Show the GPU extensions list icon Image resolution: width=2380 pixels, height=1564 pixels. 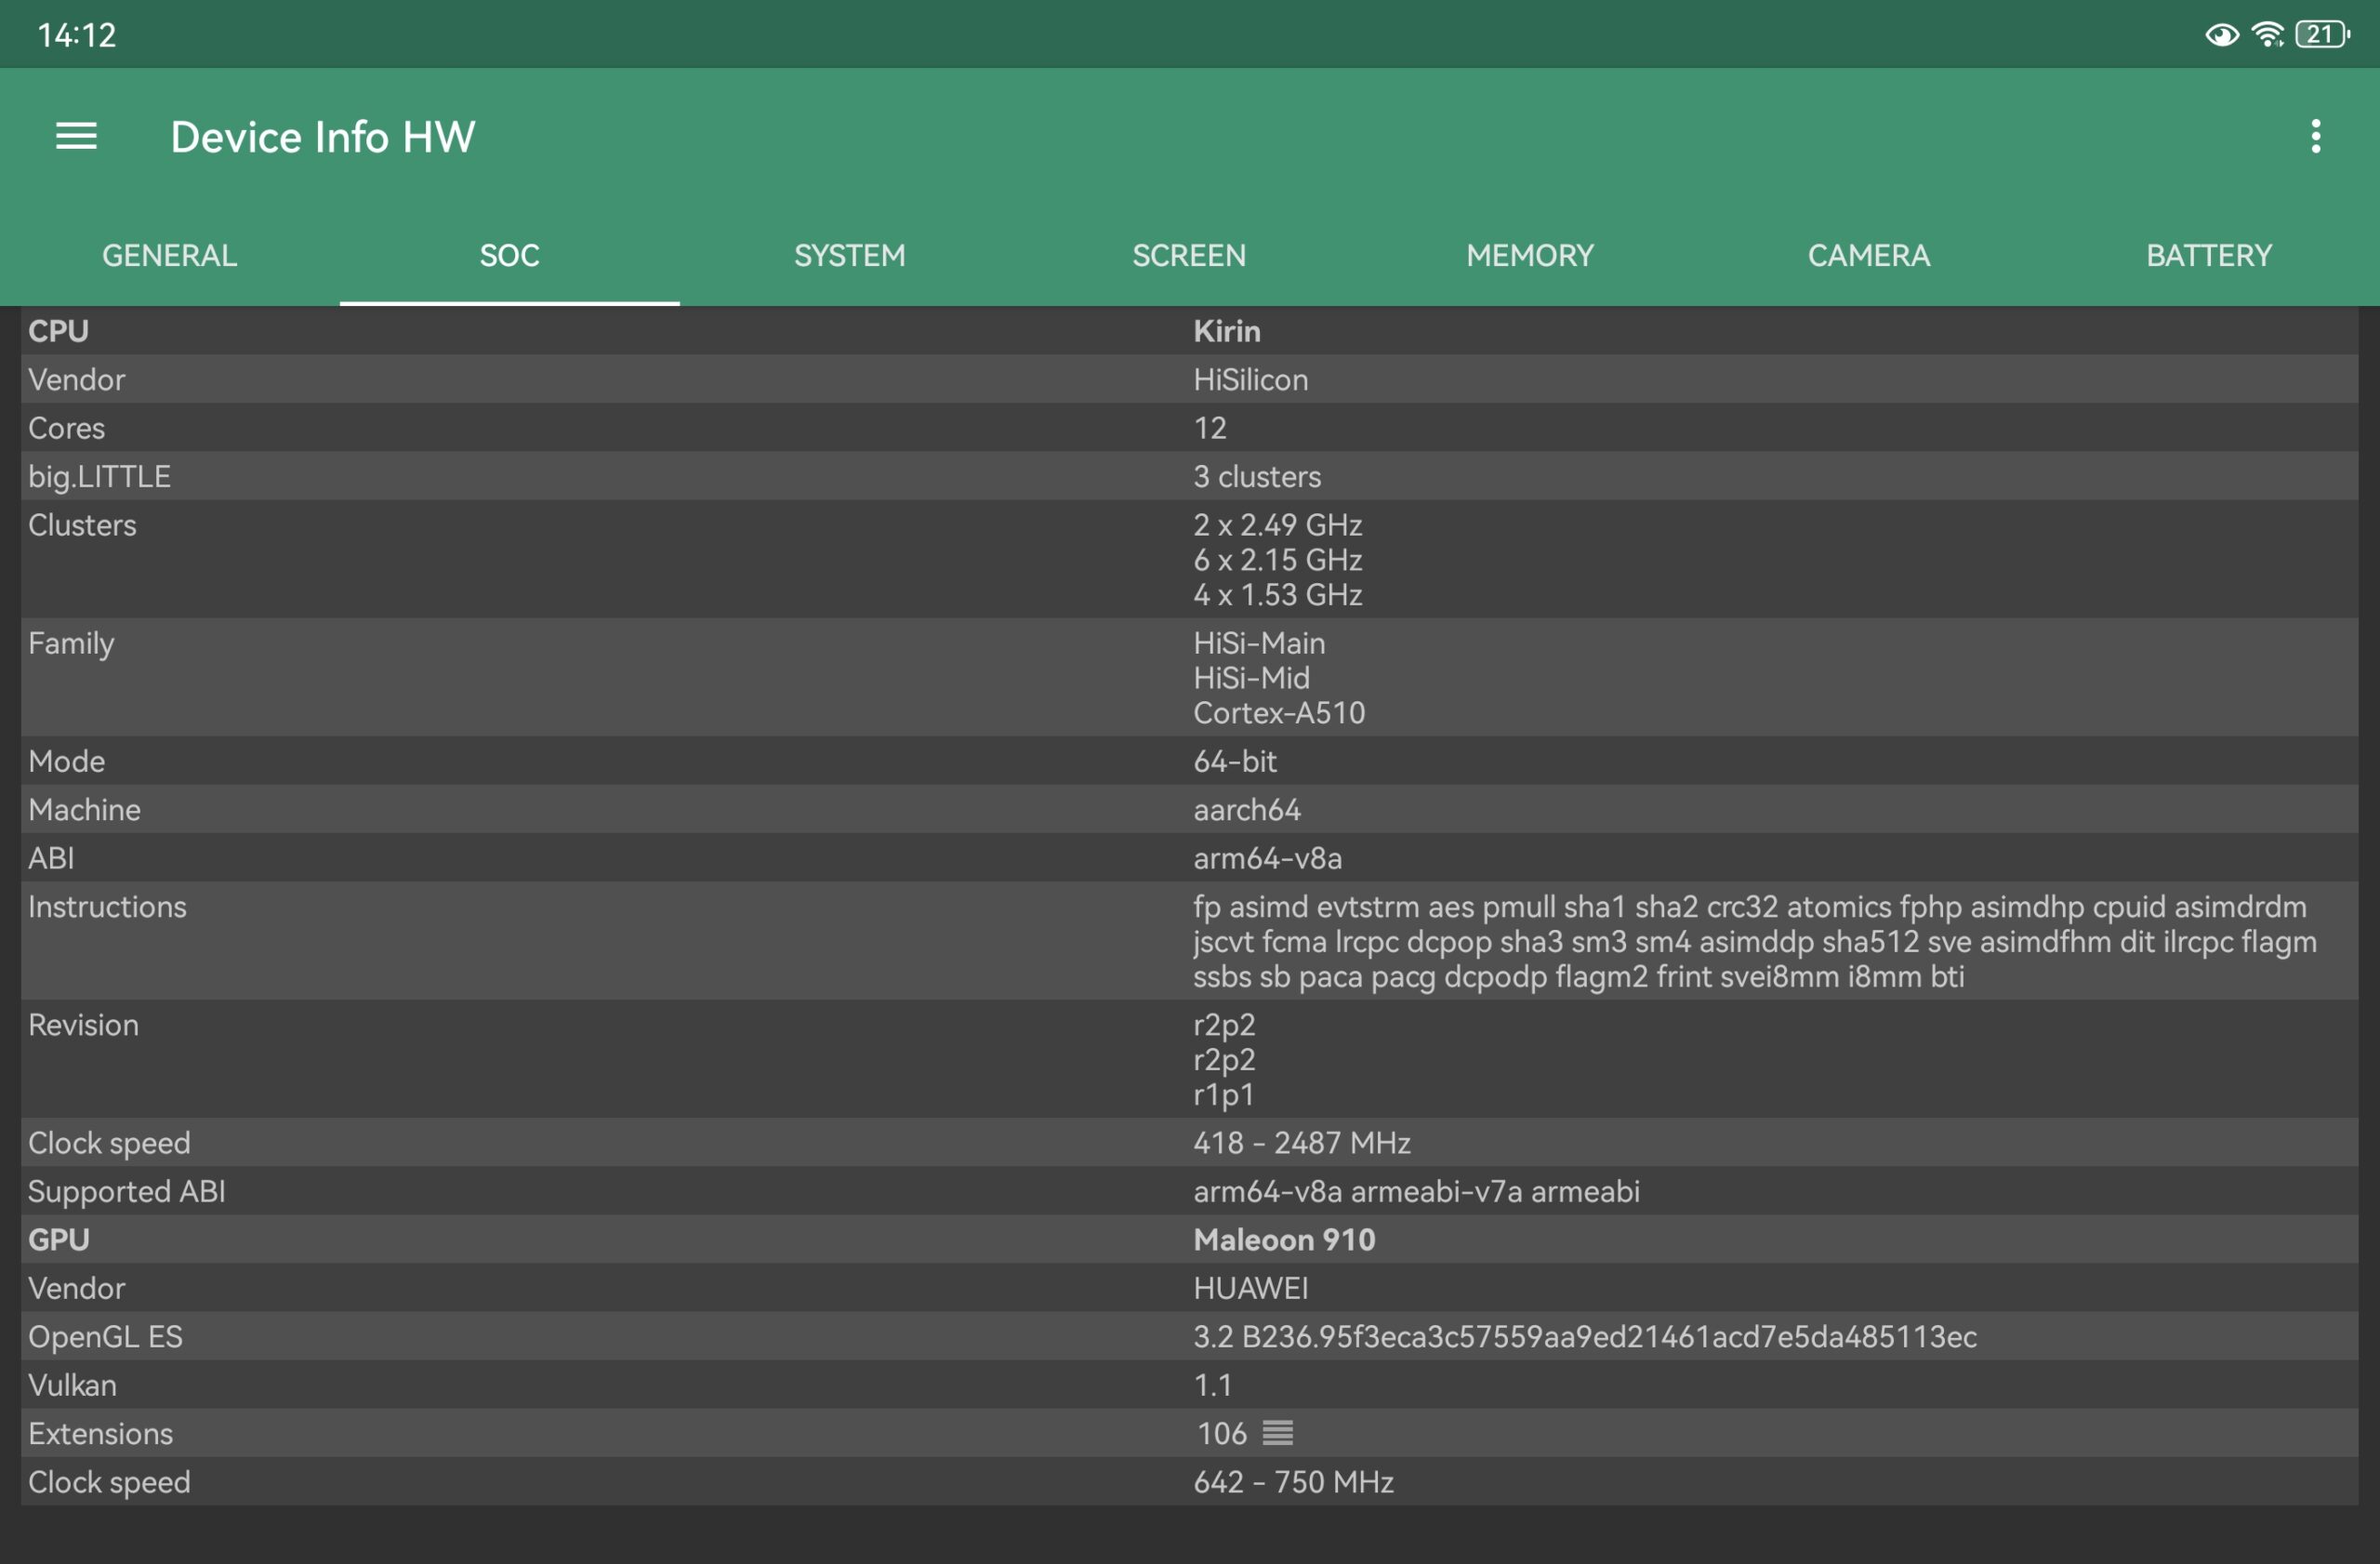1277,1433
